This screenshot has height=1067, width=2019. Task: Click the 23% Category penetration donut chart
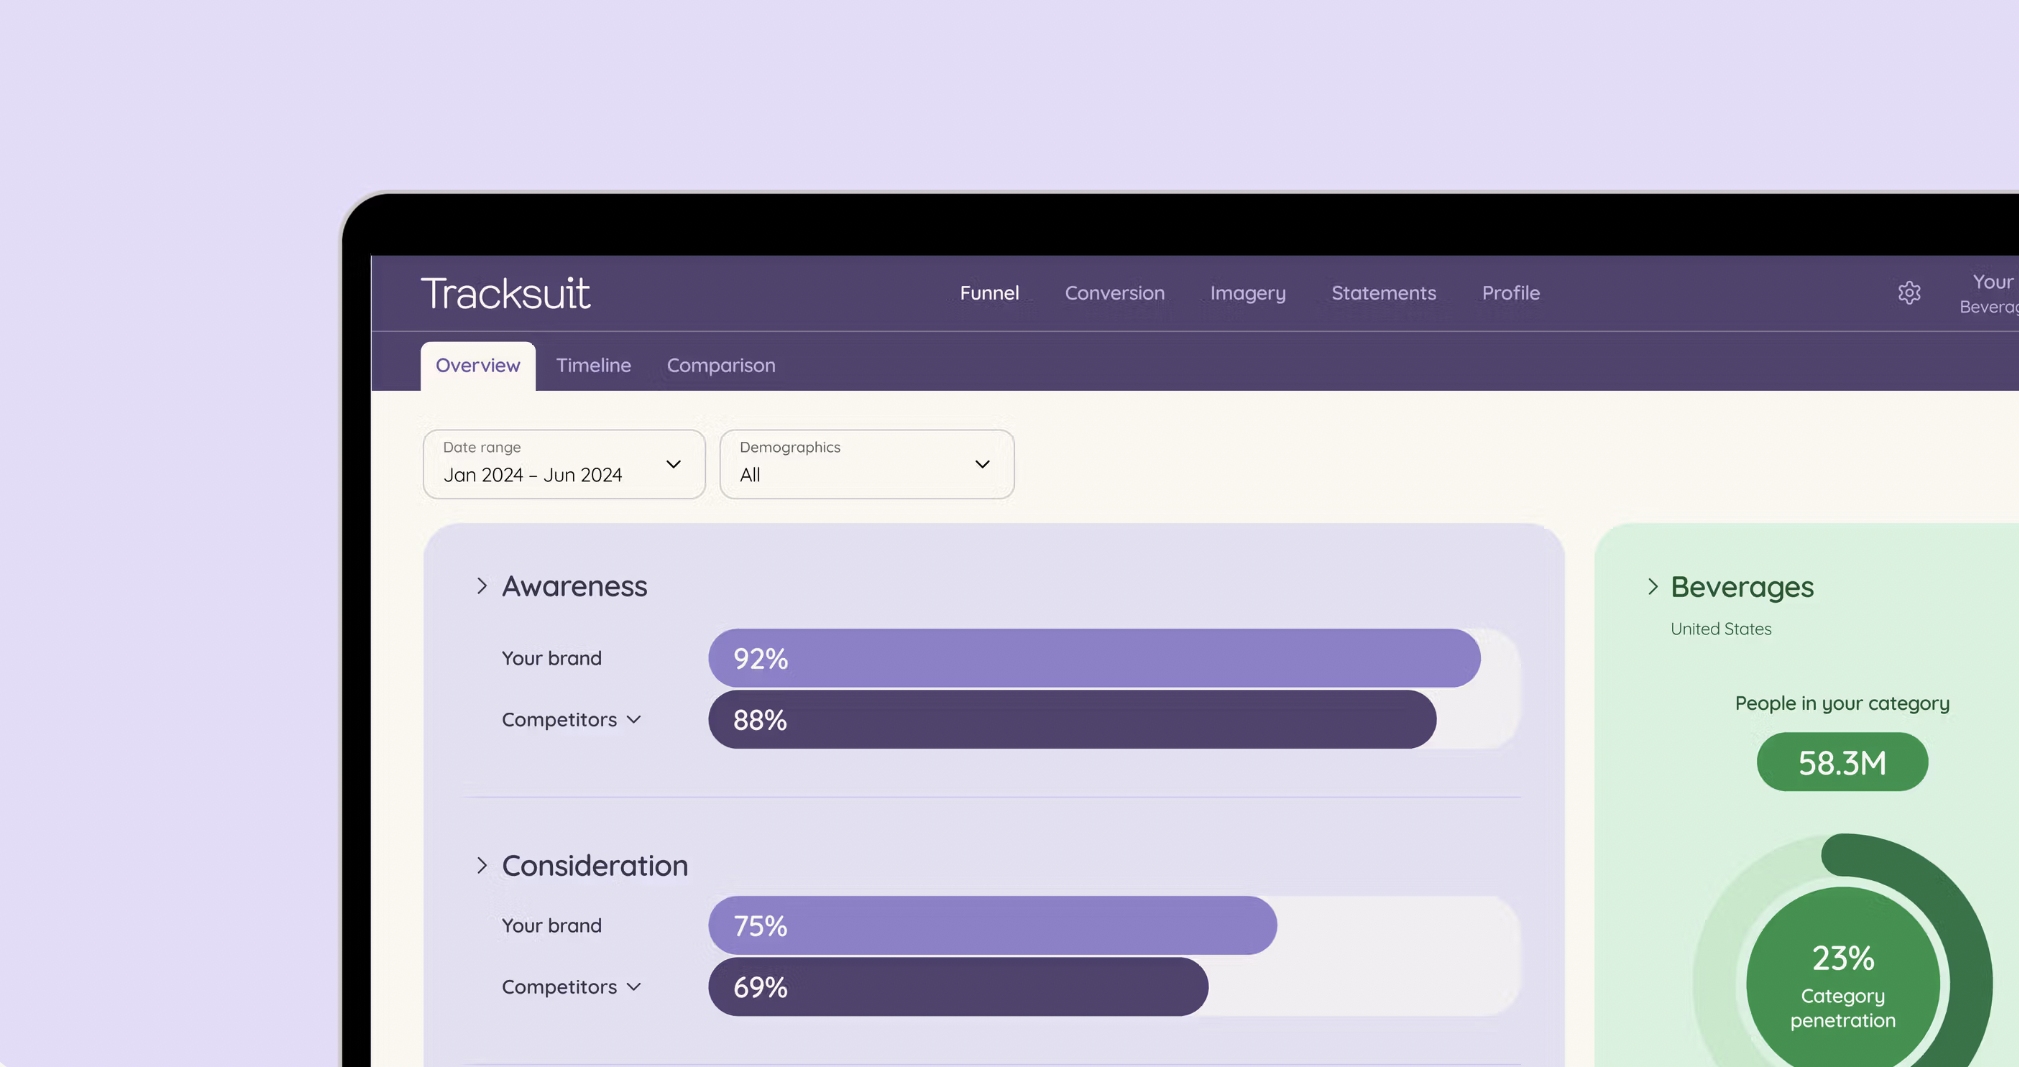click(1842, 950)
